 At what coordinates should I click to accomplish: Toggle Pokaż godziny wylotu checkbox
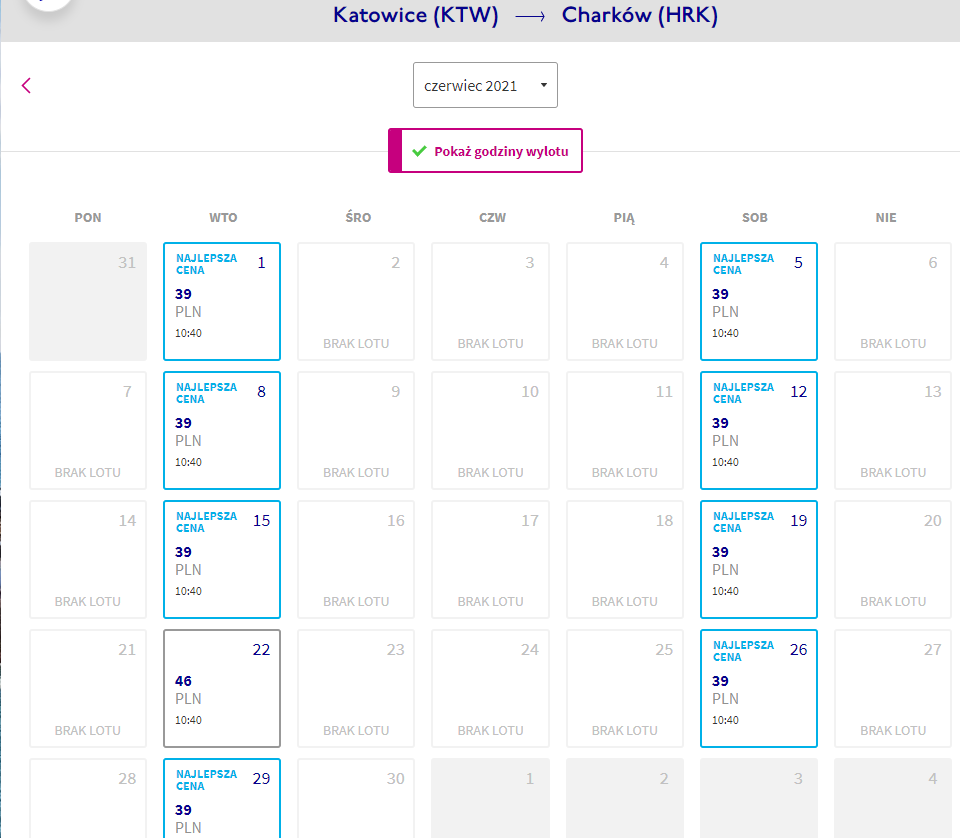[x=485, y=151]
